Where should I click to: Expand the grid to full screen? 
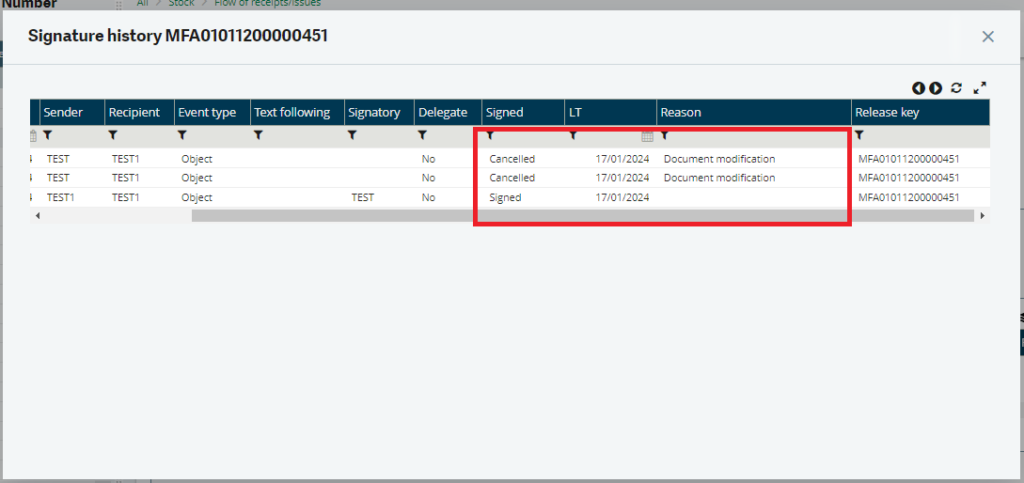(980, 88)
